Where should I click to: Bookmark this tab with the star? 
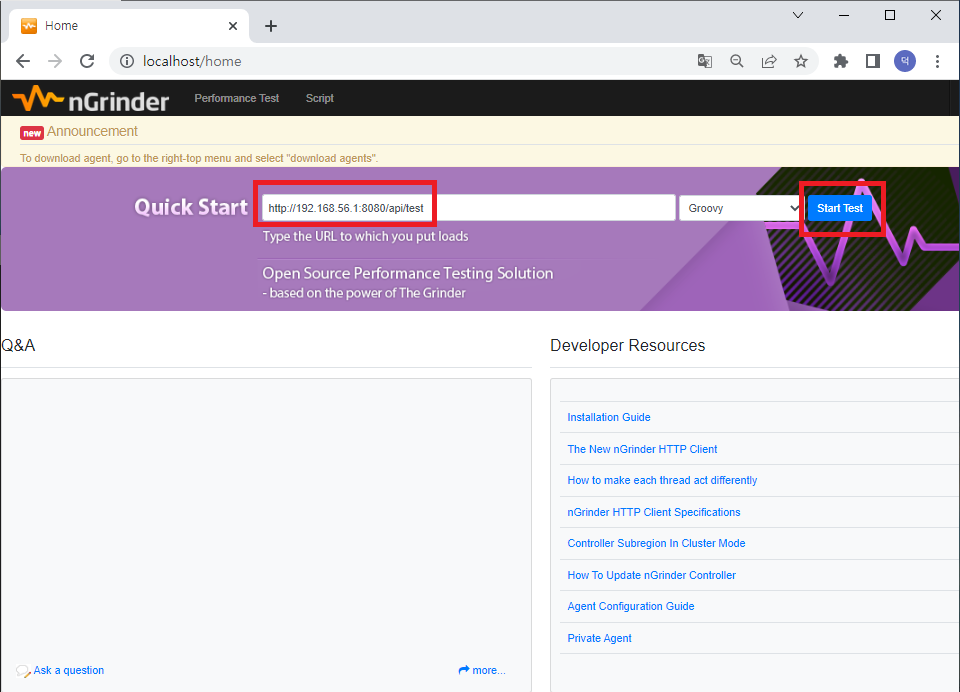[801, 61]
